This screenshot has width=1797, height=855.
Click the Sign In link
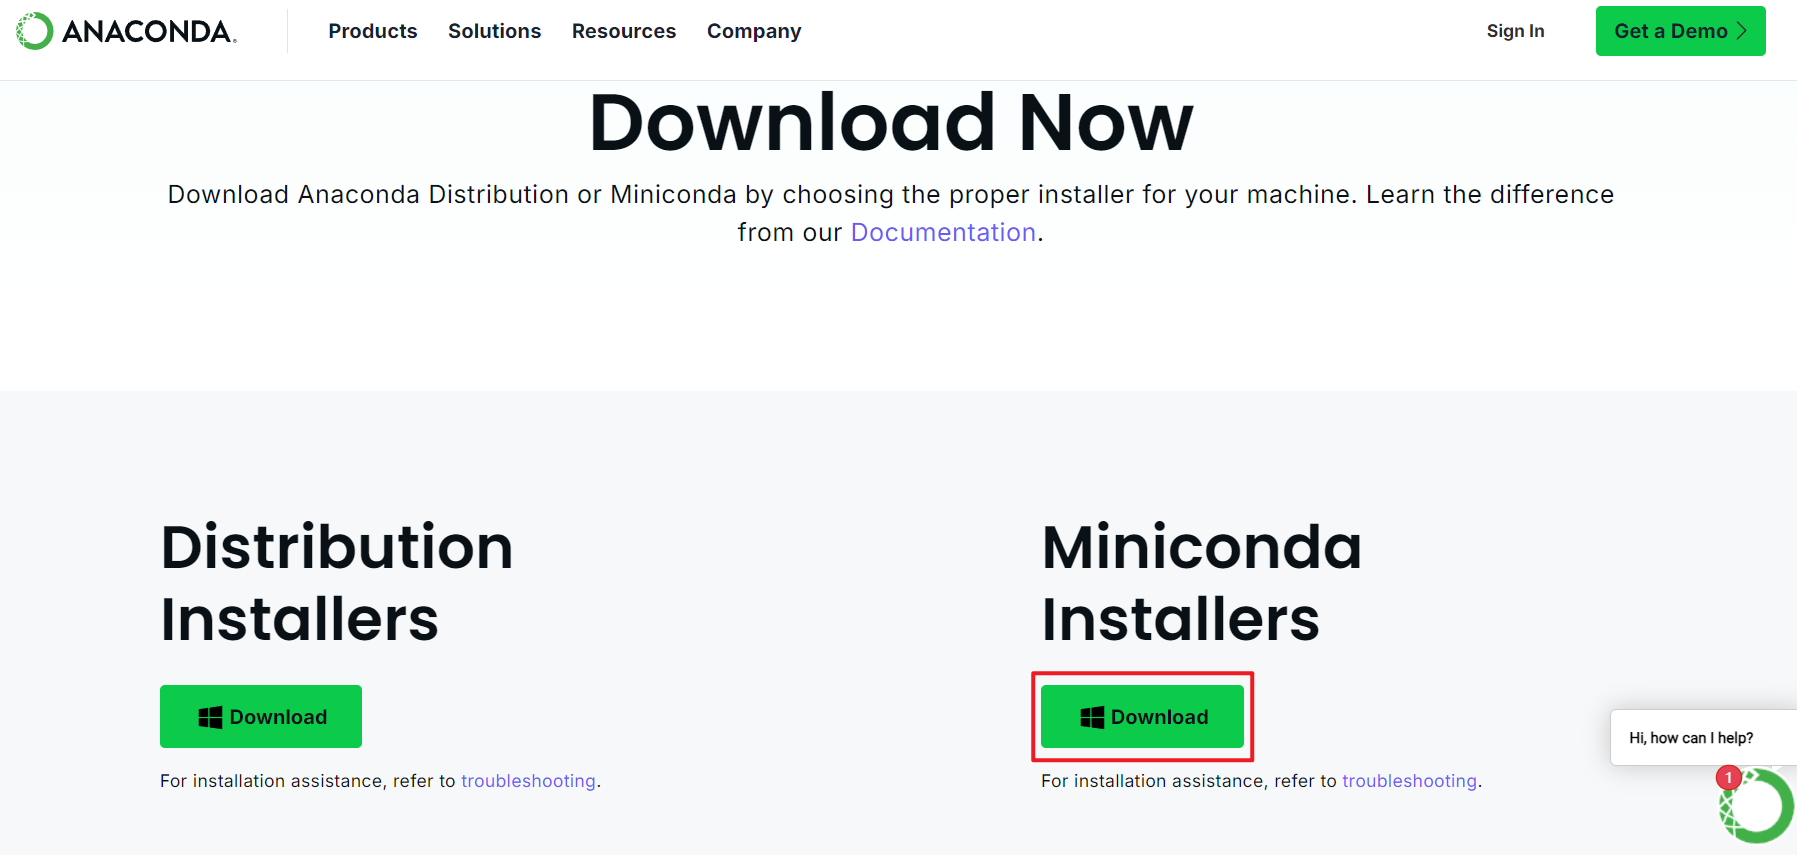pos(1515,31)
